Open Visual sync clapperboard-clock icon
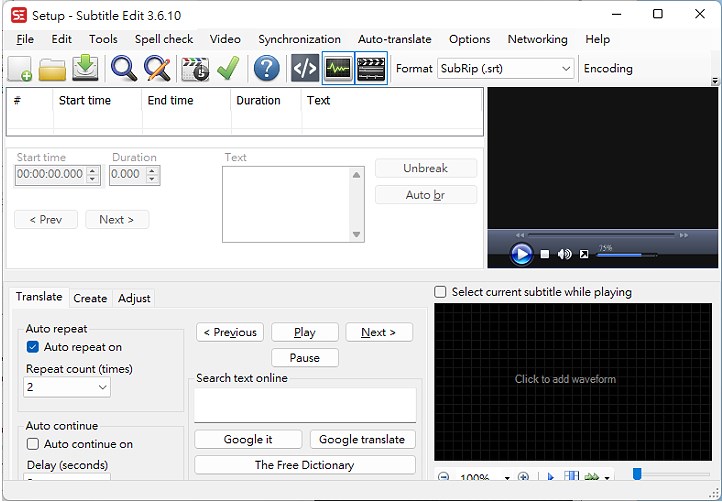Image resolution: width=722 pixels, height=502 pixels. click(195, 69)
